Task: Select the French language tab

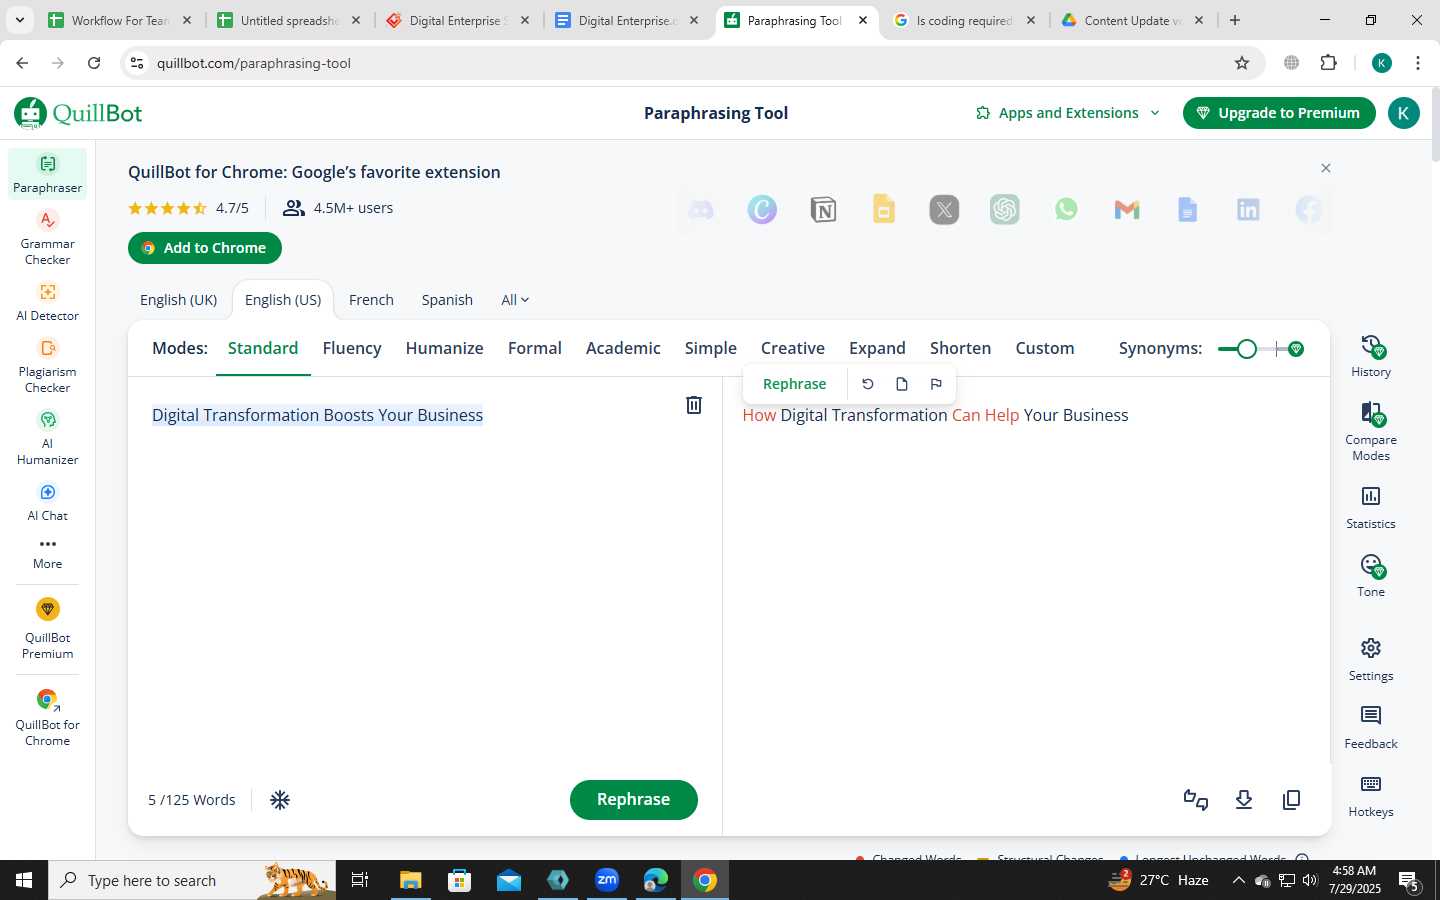Action: pyautogui.click(x=371, y=300)
